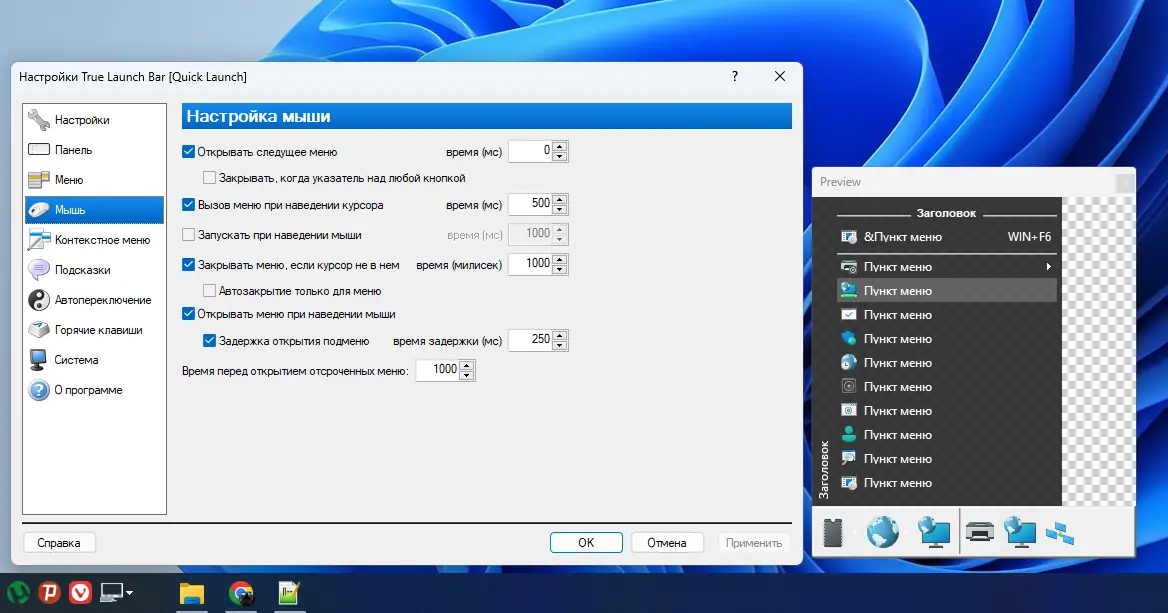
Task: Enable Запускать при наведении мыши checkbox
Action: tap(188, 235)
